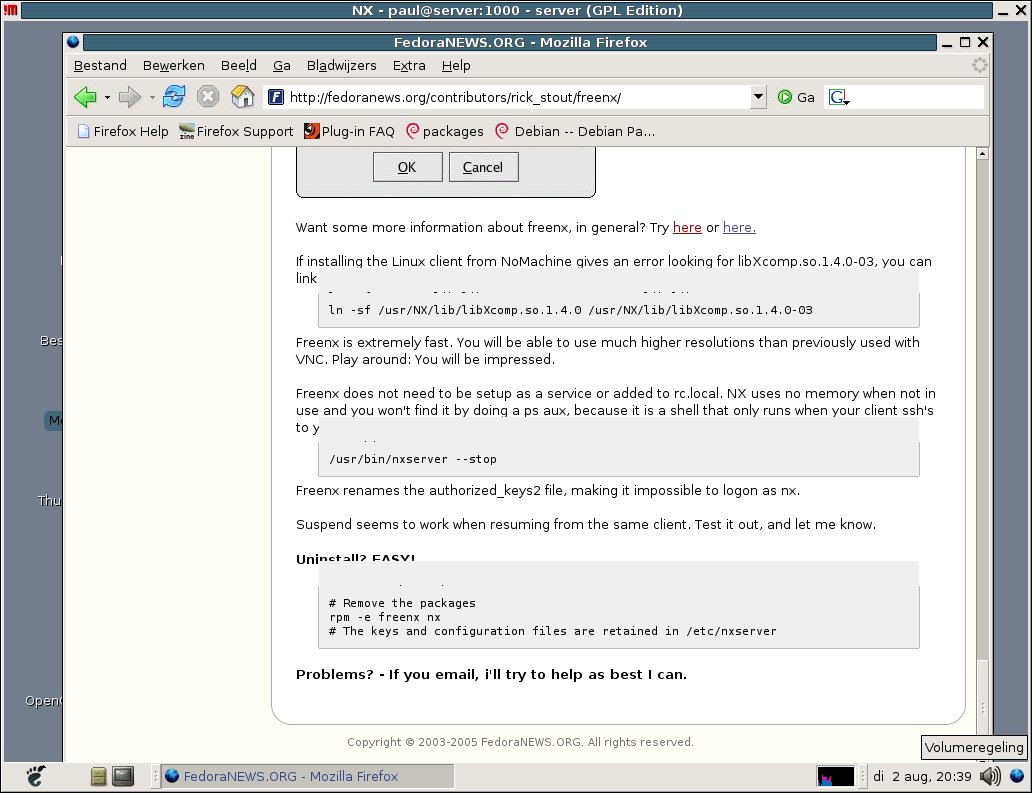
Task: Open the Beeld menu
Action: [x=238, y=65]
